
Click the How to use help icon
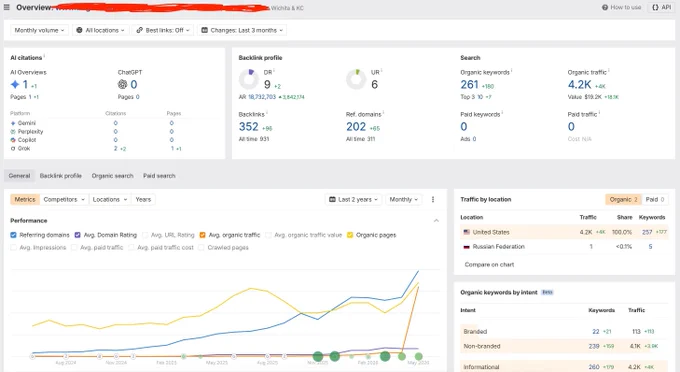[x=605, y=7]
